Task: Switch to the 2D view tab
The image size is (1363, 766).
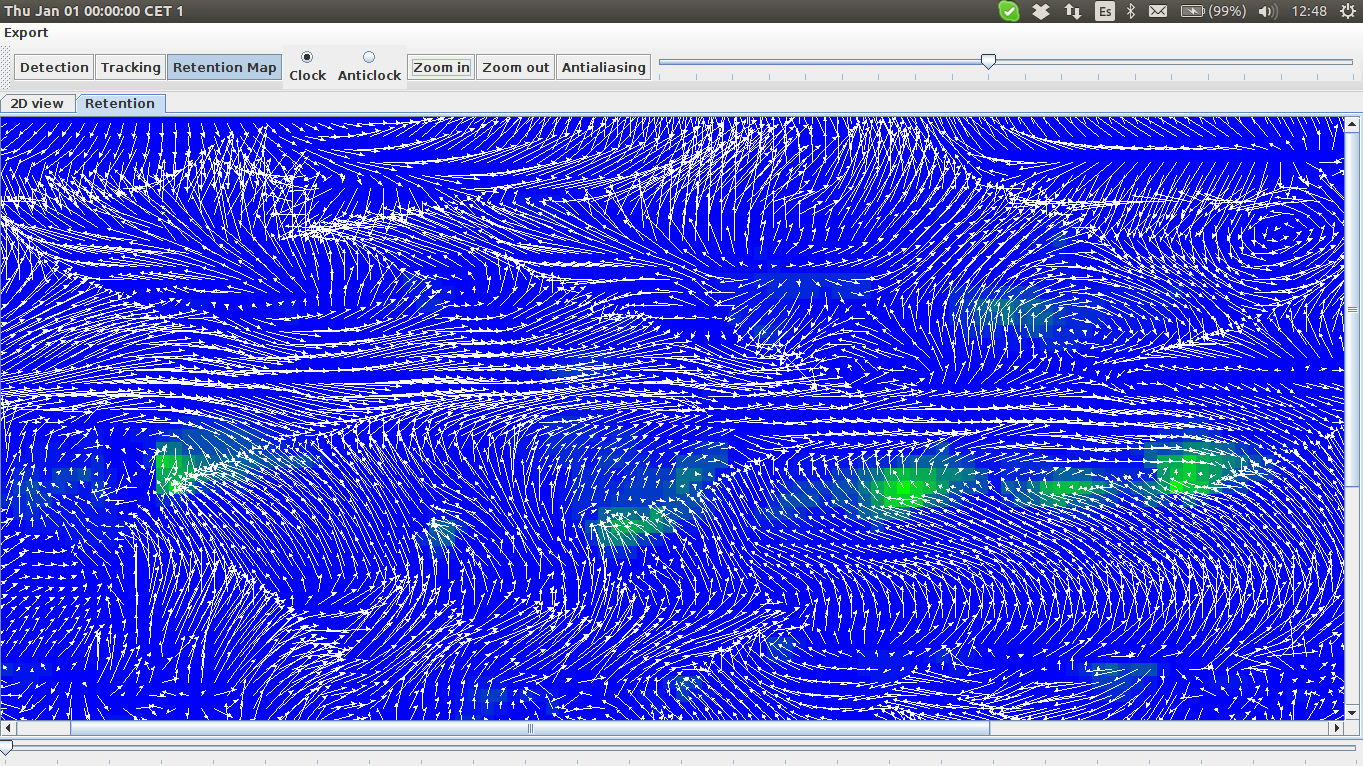Action: click(37, 103)
